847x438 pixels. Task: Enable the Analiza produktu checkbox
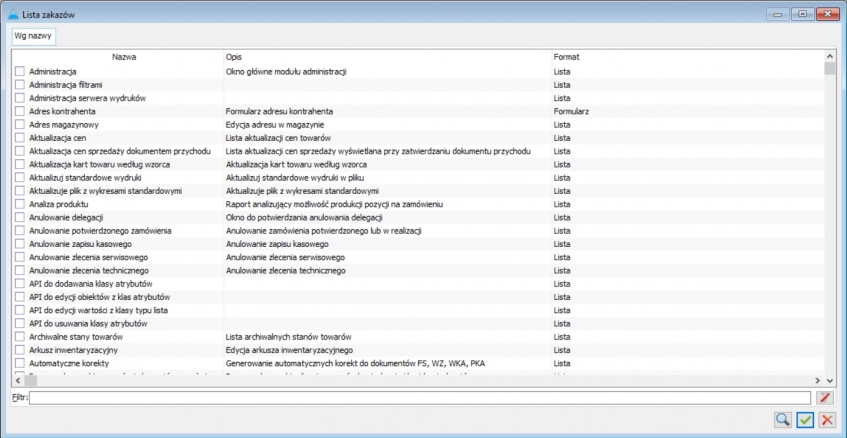[20, 204]
